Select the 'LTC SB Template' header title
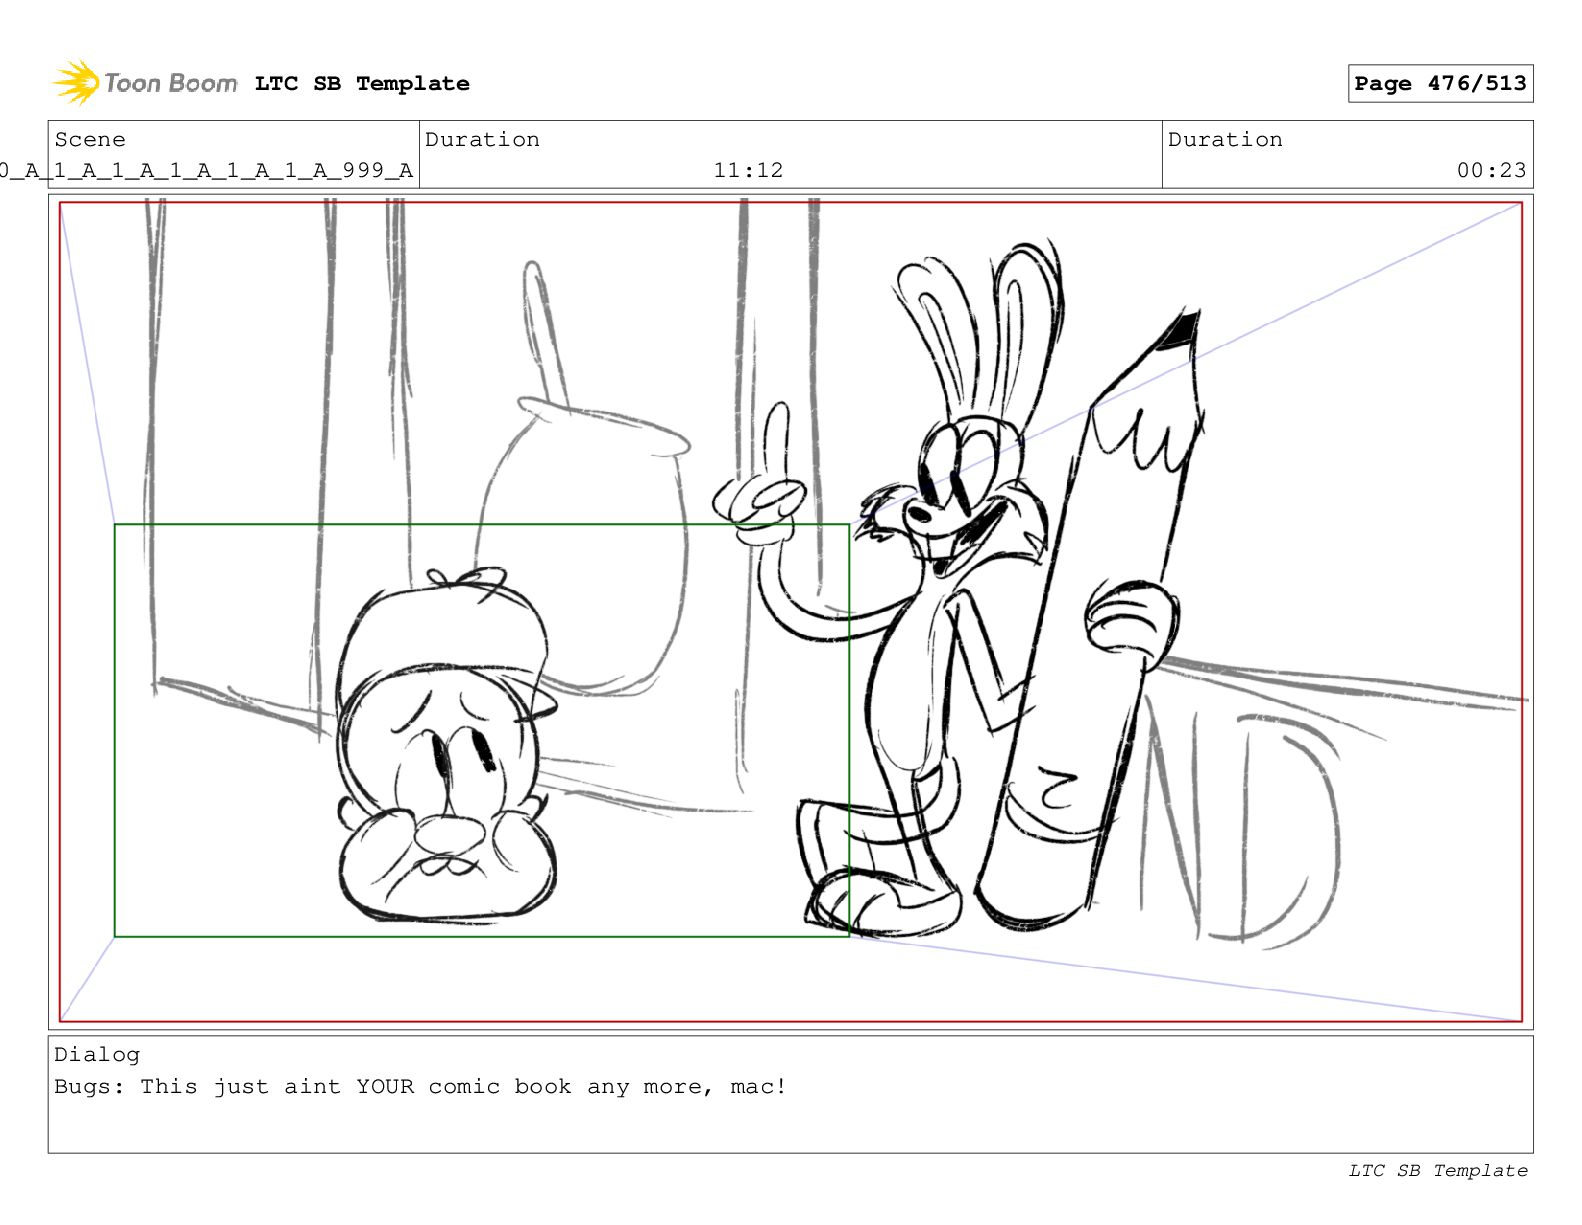The width and height of the screenshot is (1582, 1225). [x=362, y=84]
